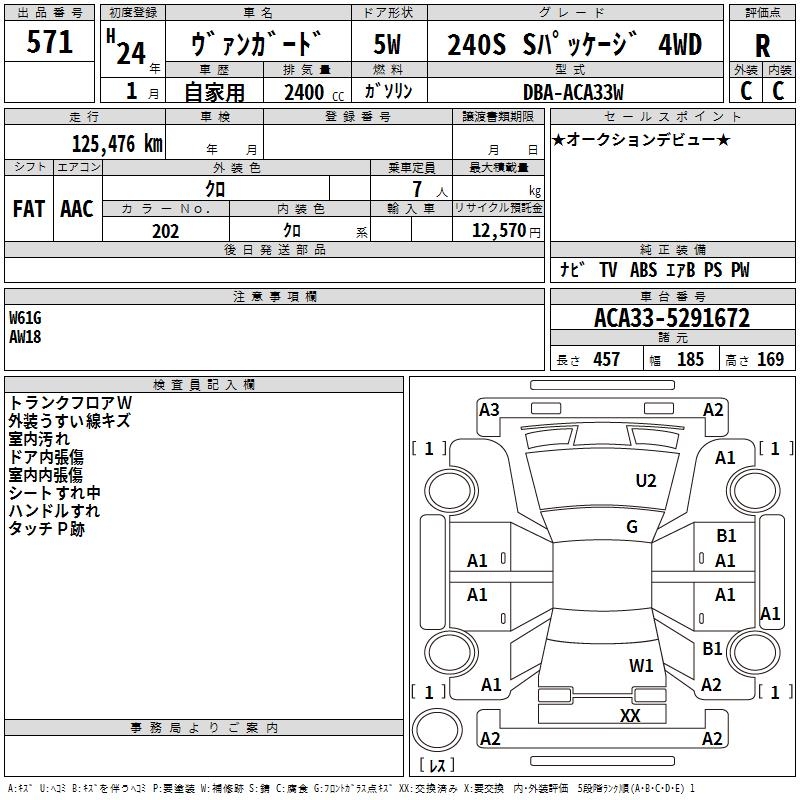Click the spare tire circle icon
The height and width of the screenshot is (800, 800).
pyautogui.click(x=437, y=730)
